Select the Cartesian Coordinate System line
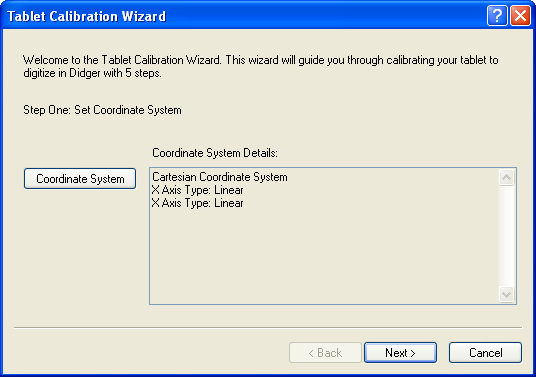 pos(220,177)
